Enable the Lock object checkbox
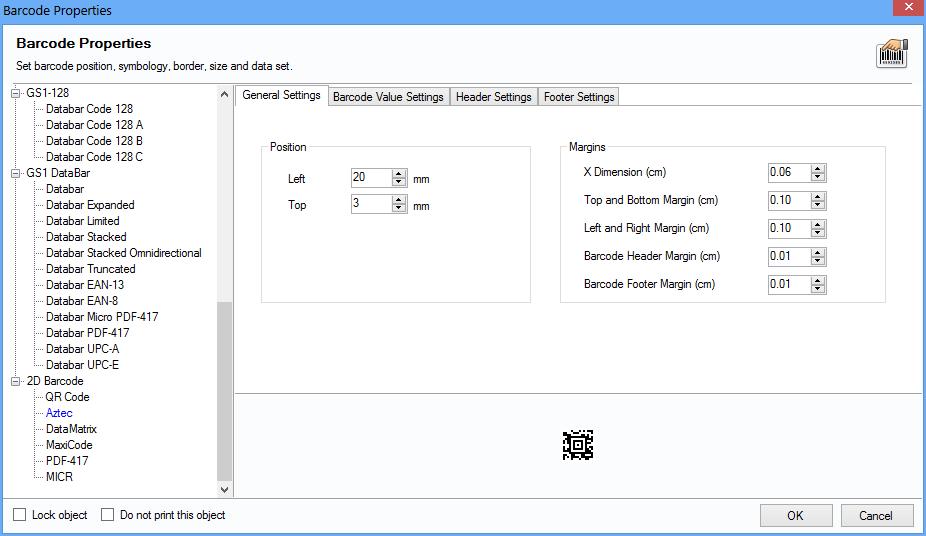This screenshot has width=926, height=536. tap(21, 515)
